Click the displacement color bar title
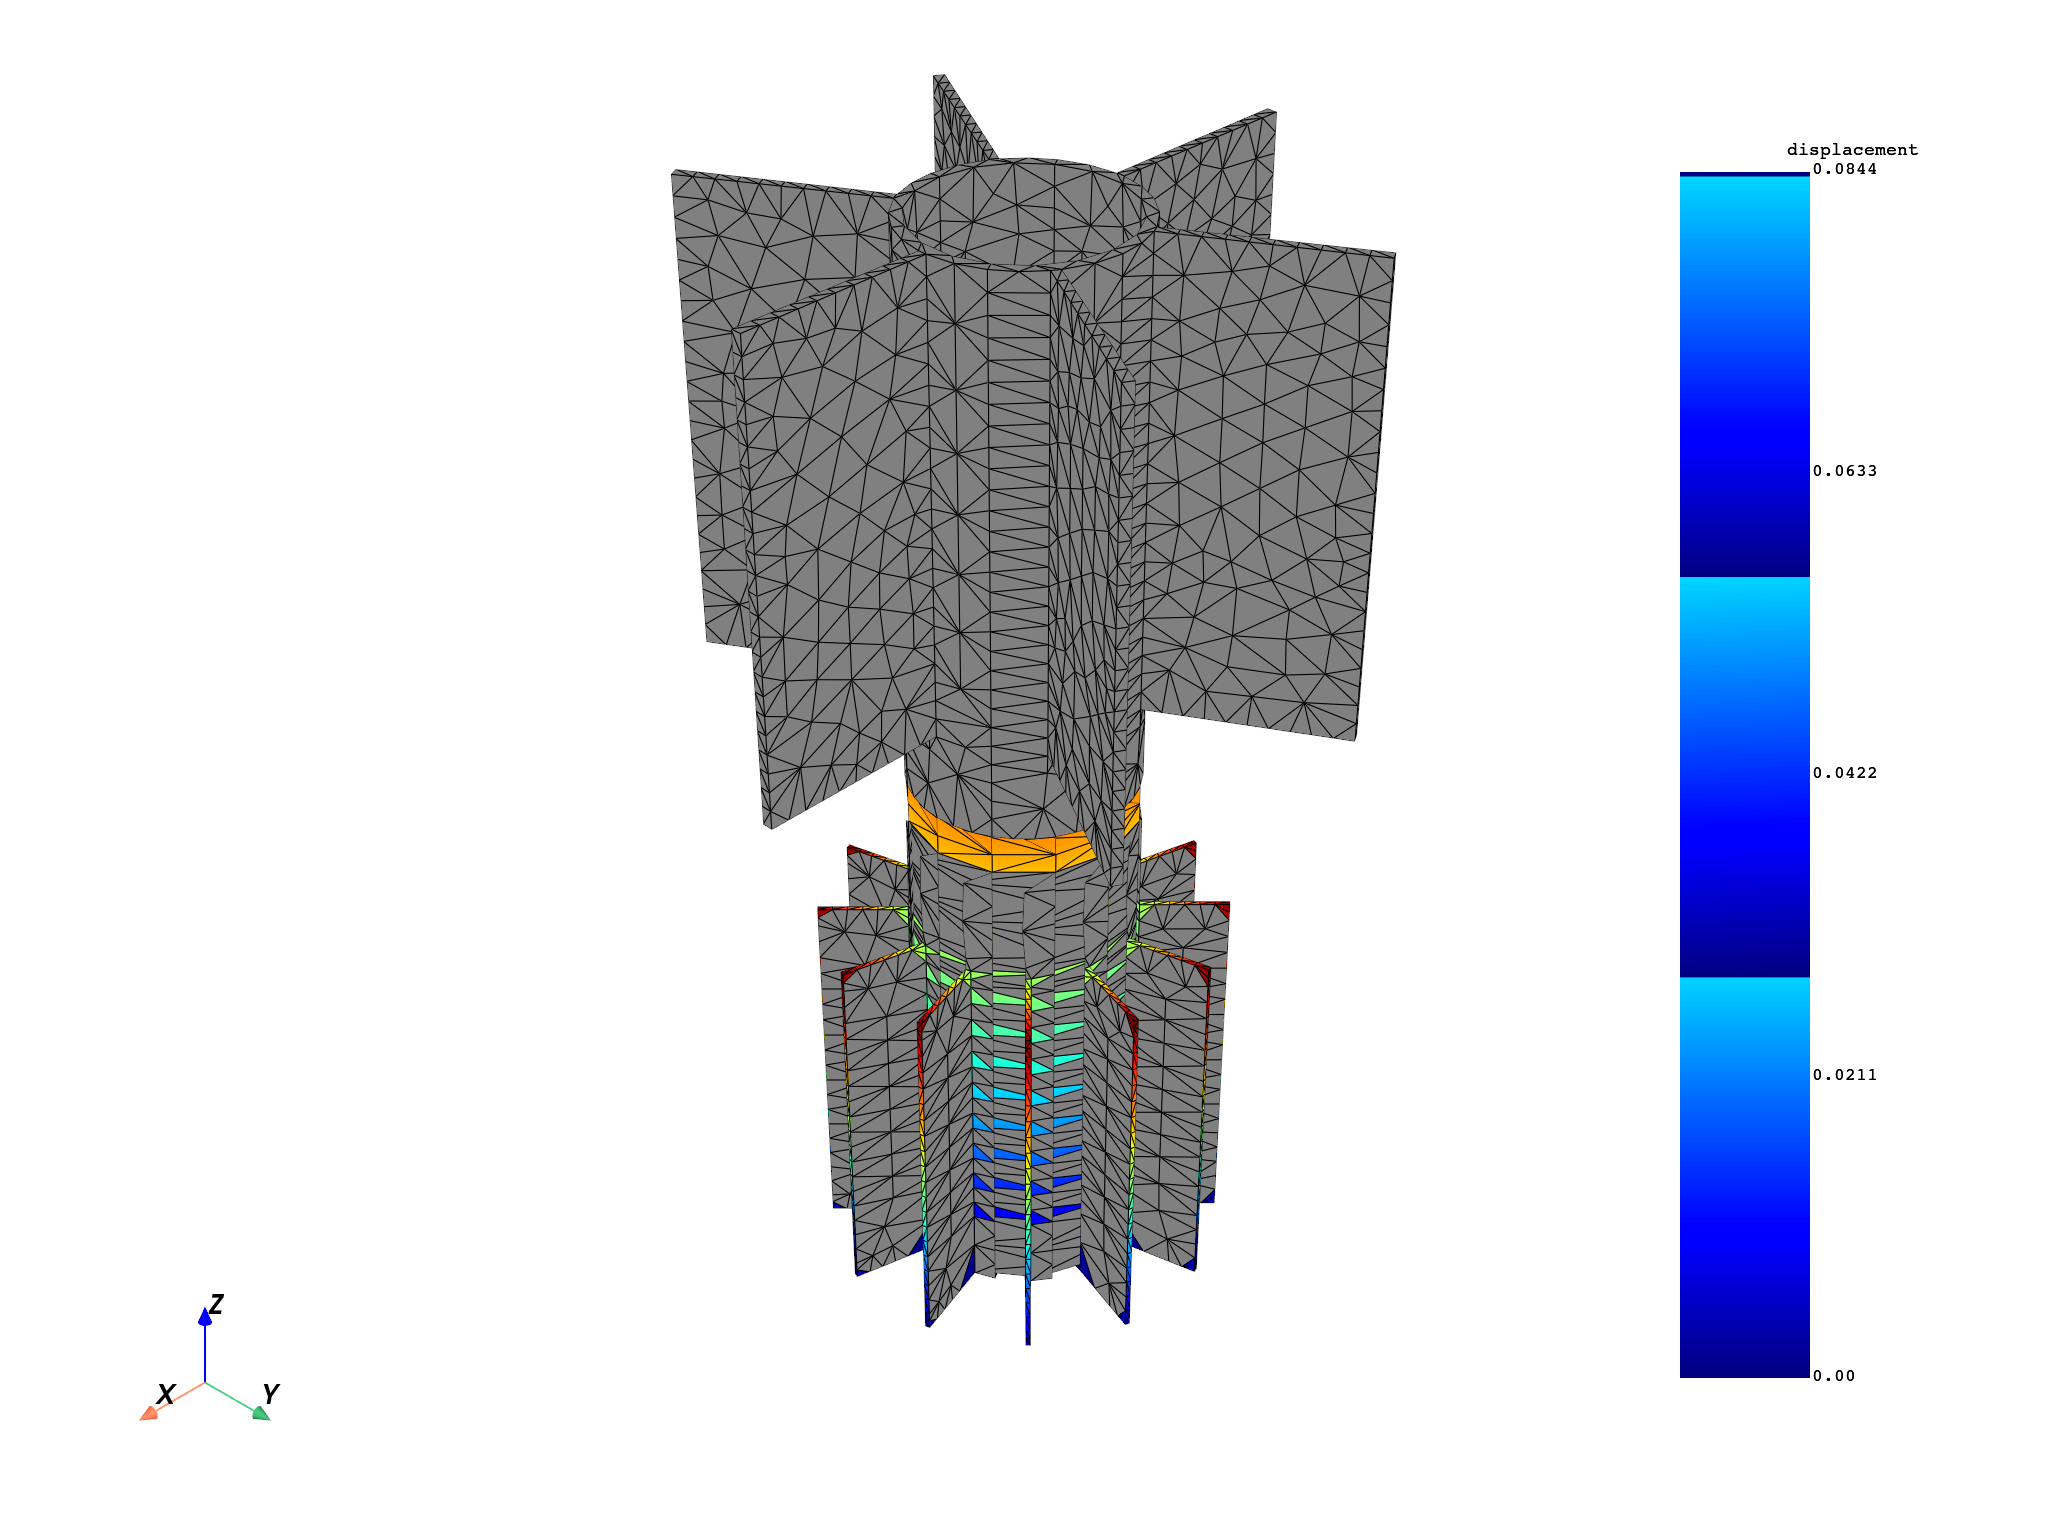 coord(1852,150)
